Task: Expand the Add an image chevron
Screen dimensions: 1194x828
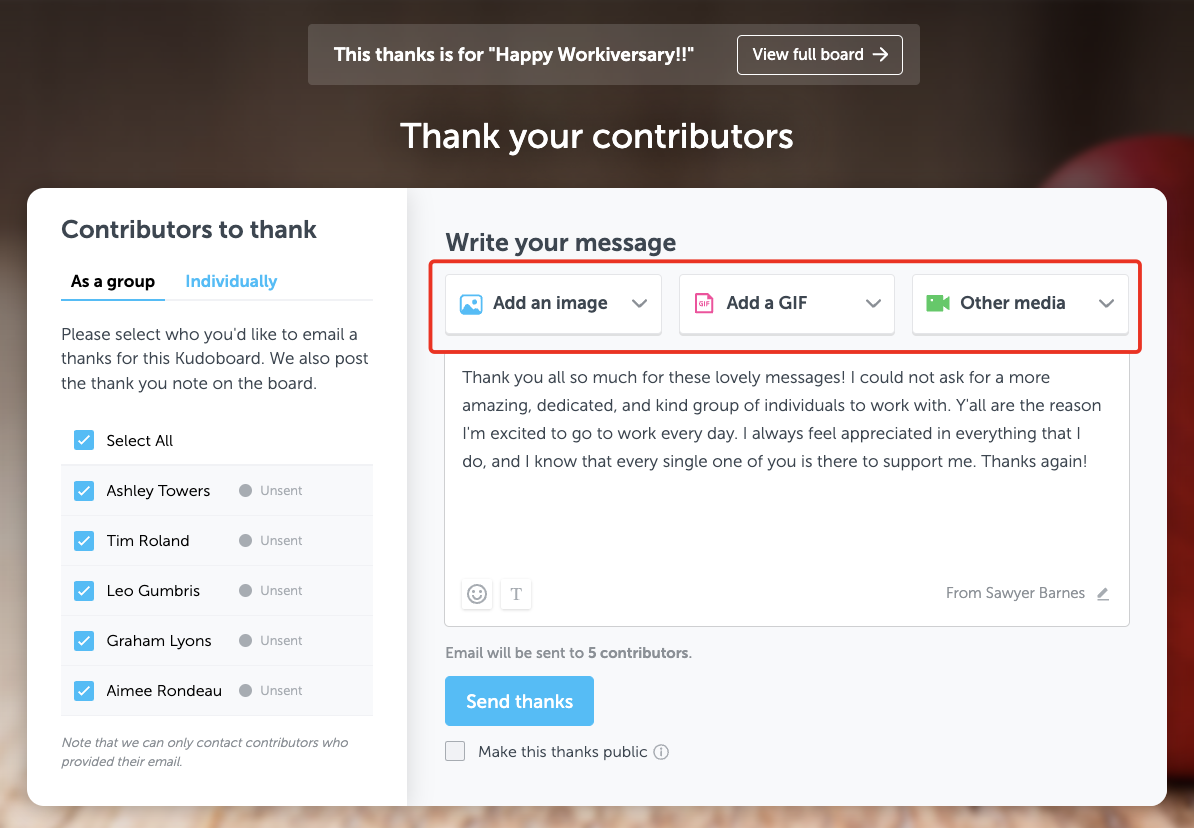Action: (640, 303)
